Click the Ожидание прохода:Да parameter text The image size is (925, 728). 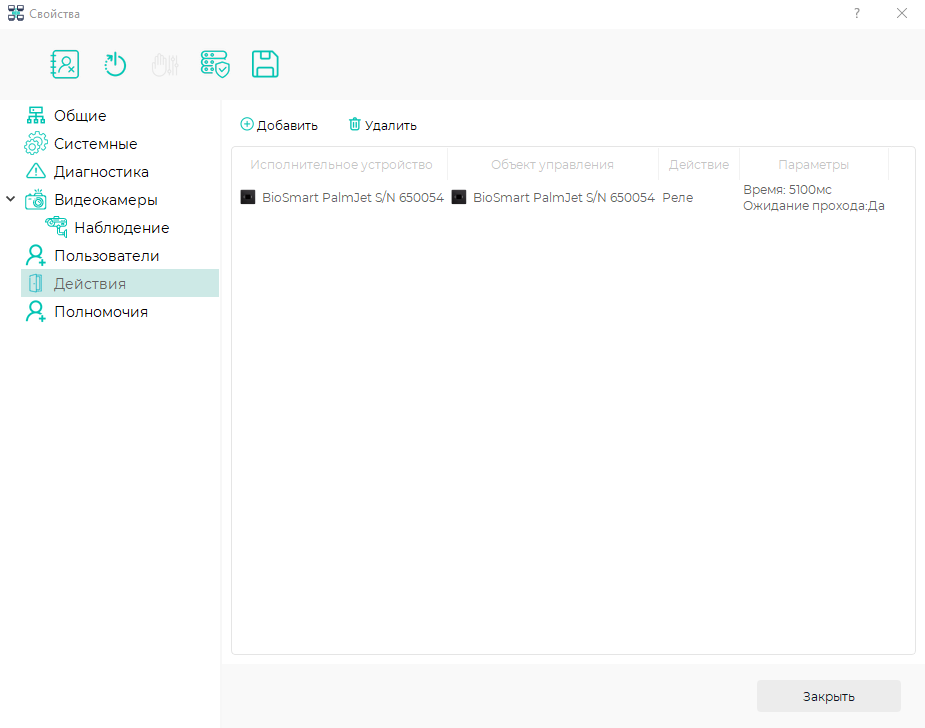click(x=814, y=206)
